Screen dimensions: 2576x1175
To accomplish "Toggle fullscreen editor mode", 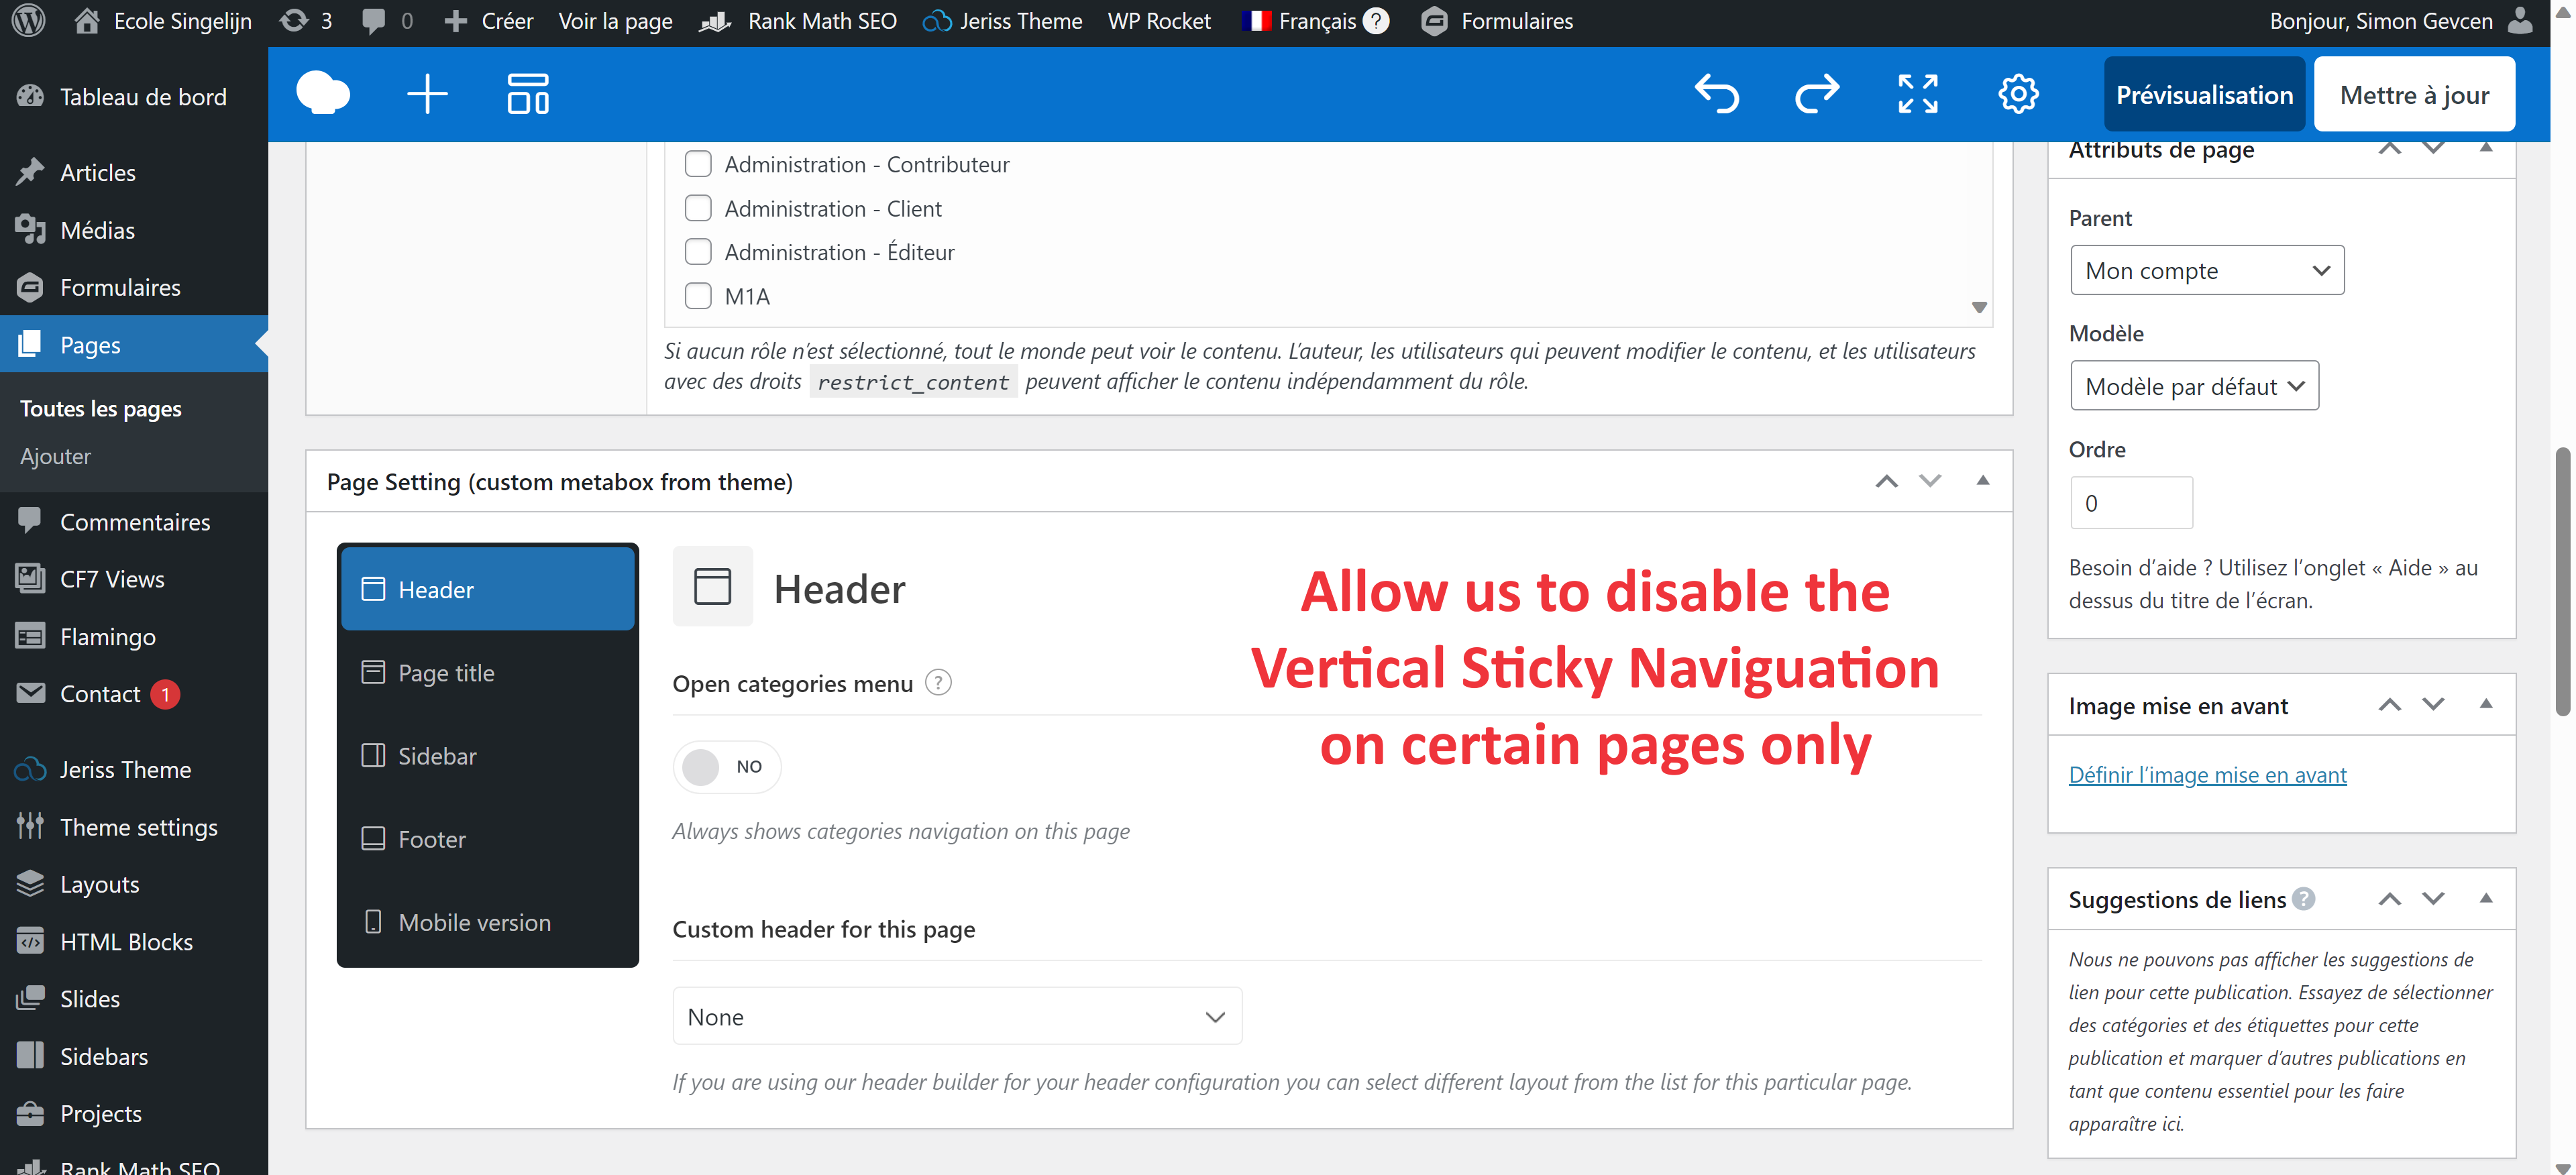I will point(1918,94).
